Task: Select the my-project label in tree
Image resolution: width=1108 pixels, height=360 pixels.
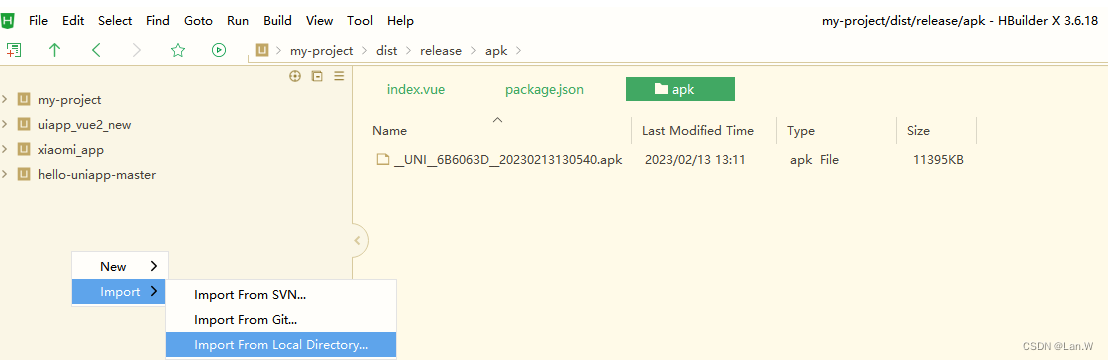Action: click(69, 100)
